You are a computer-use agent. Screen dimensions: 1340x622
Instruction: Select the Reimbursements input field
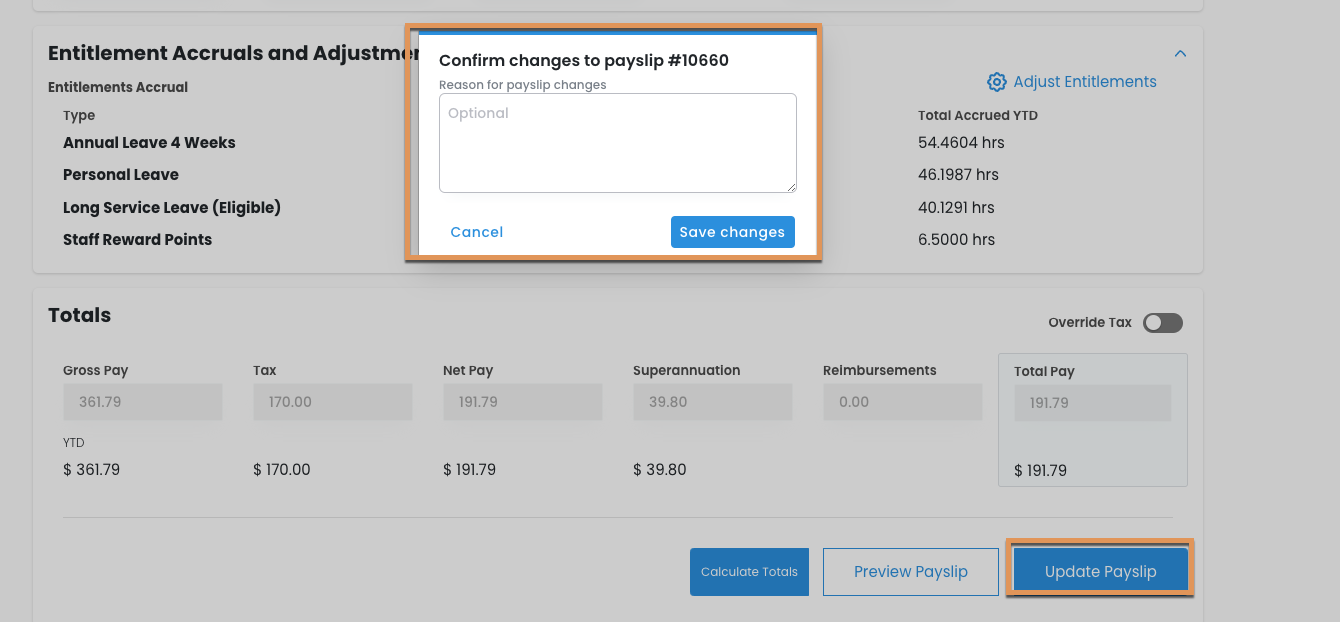[902, 402]
